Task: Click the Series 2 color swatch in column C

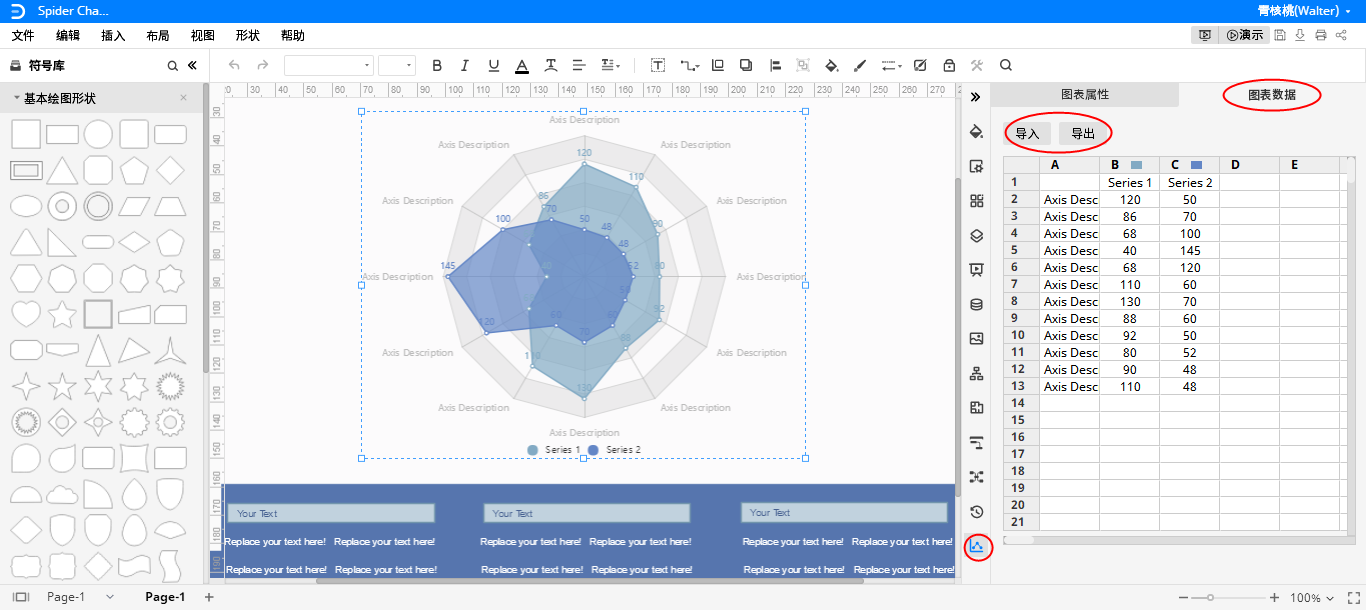Action: [1196, 165]
